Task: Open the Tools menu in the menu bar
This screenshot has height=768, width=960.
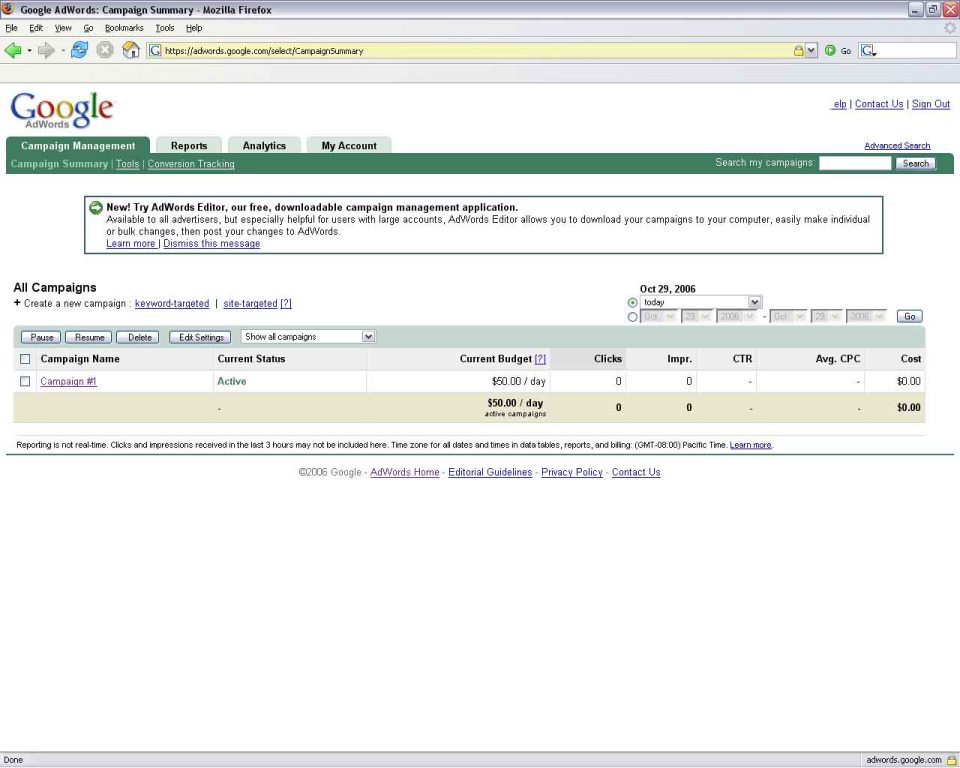Action: point(165,28)
